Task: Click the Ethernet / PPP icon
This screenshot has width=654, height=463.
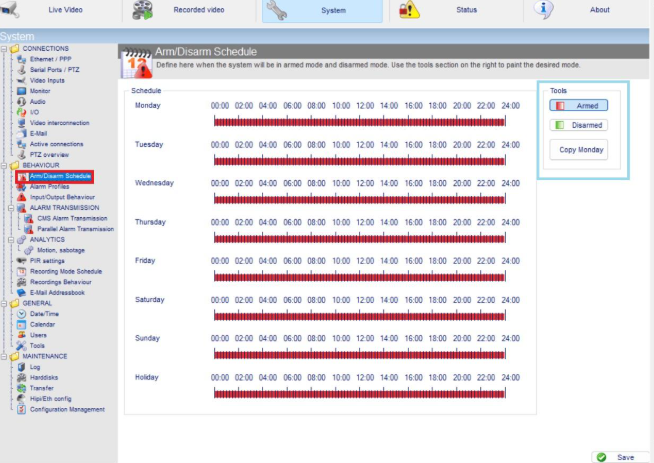Action: (21, 59)
